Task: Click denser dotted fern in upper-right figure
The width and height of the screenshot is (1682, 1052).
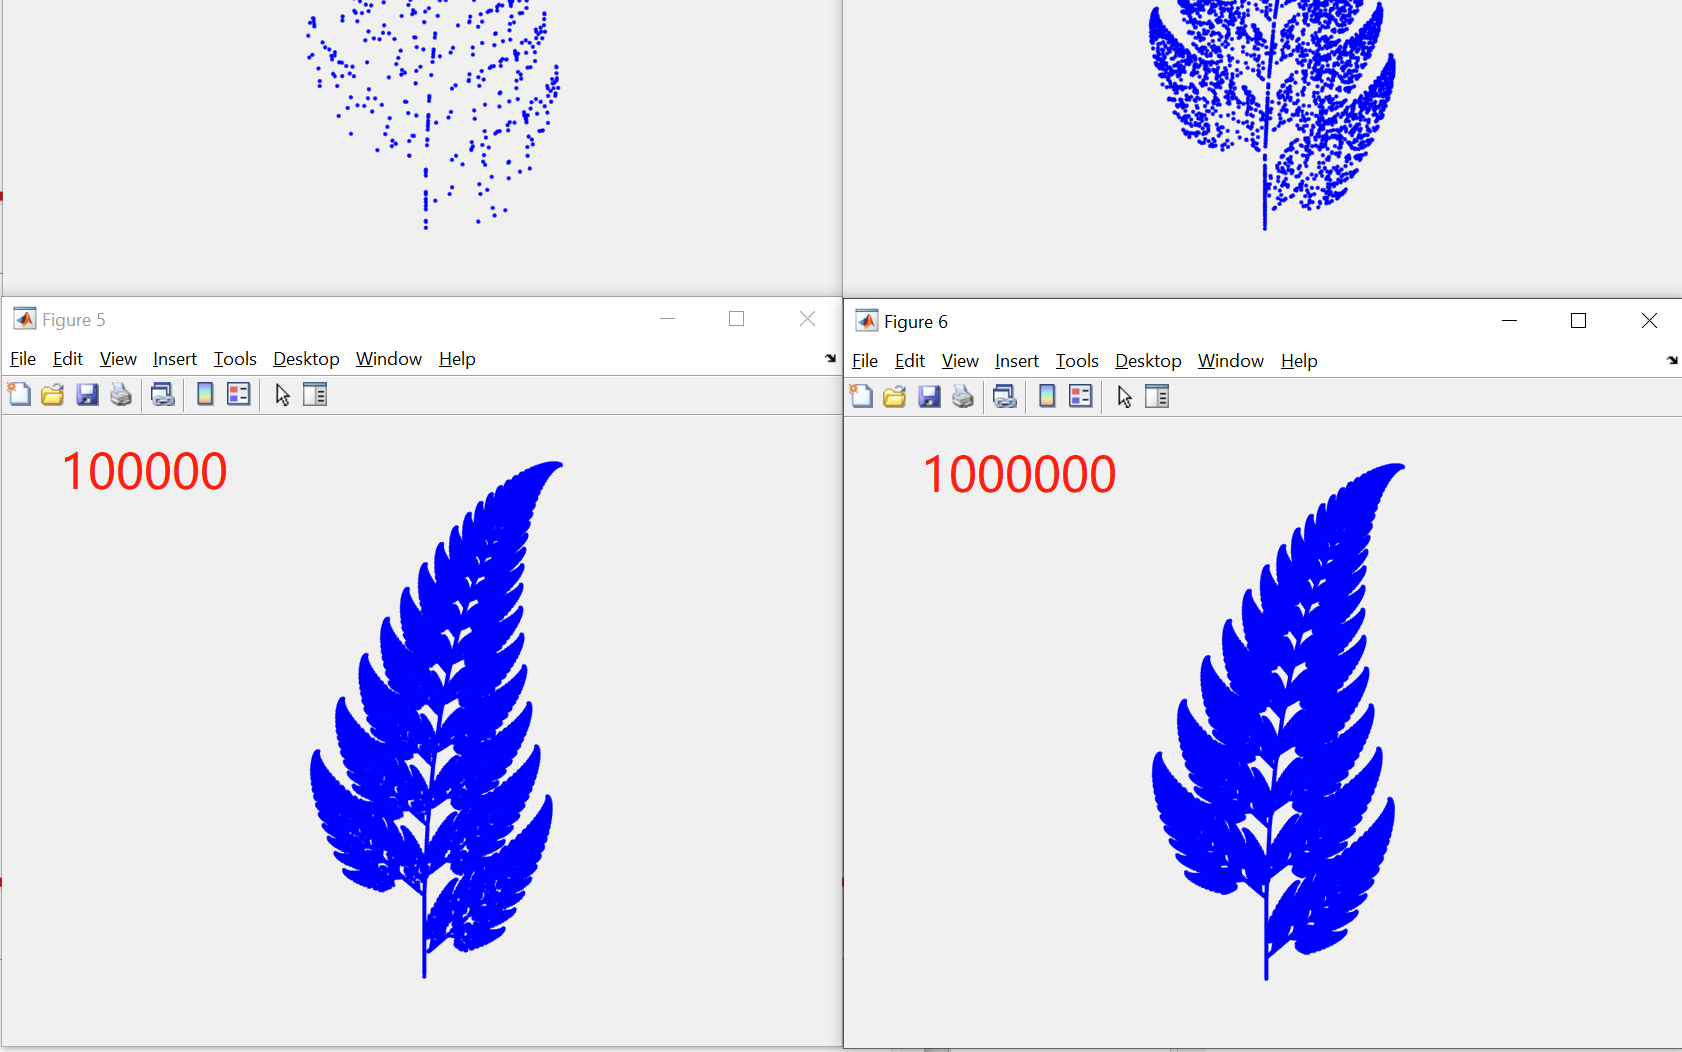Action: (1272, 115)
